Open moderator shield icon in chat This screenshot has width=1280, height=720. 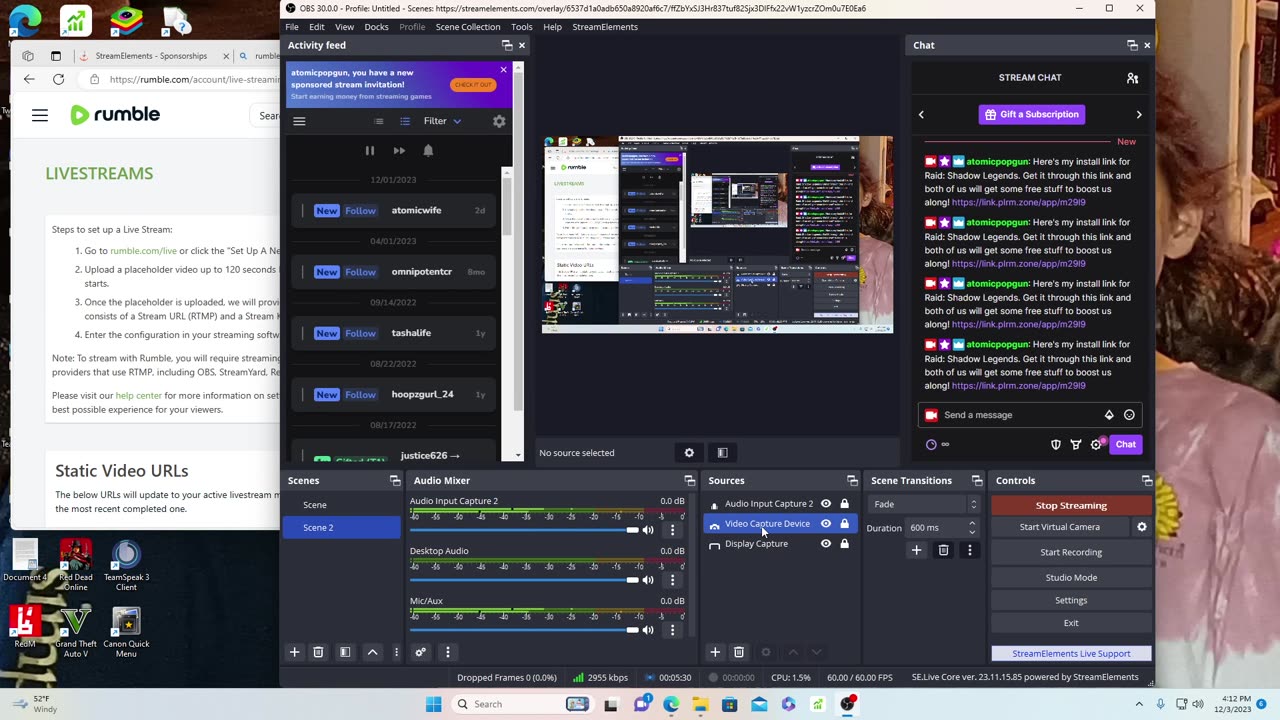[x=1056, y=444]
